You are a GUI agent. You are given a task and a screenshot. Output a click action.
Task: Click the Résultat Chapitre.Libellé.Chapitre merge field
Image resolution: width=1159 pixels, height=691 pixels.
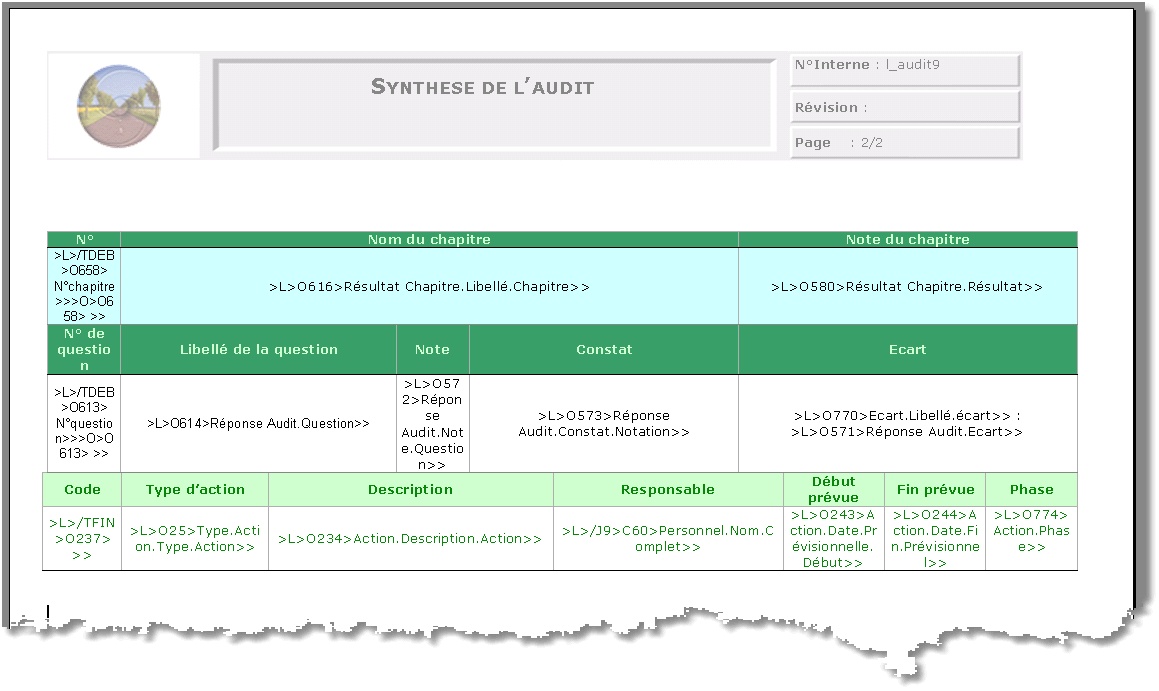429,287
